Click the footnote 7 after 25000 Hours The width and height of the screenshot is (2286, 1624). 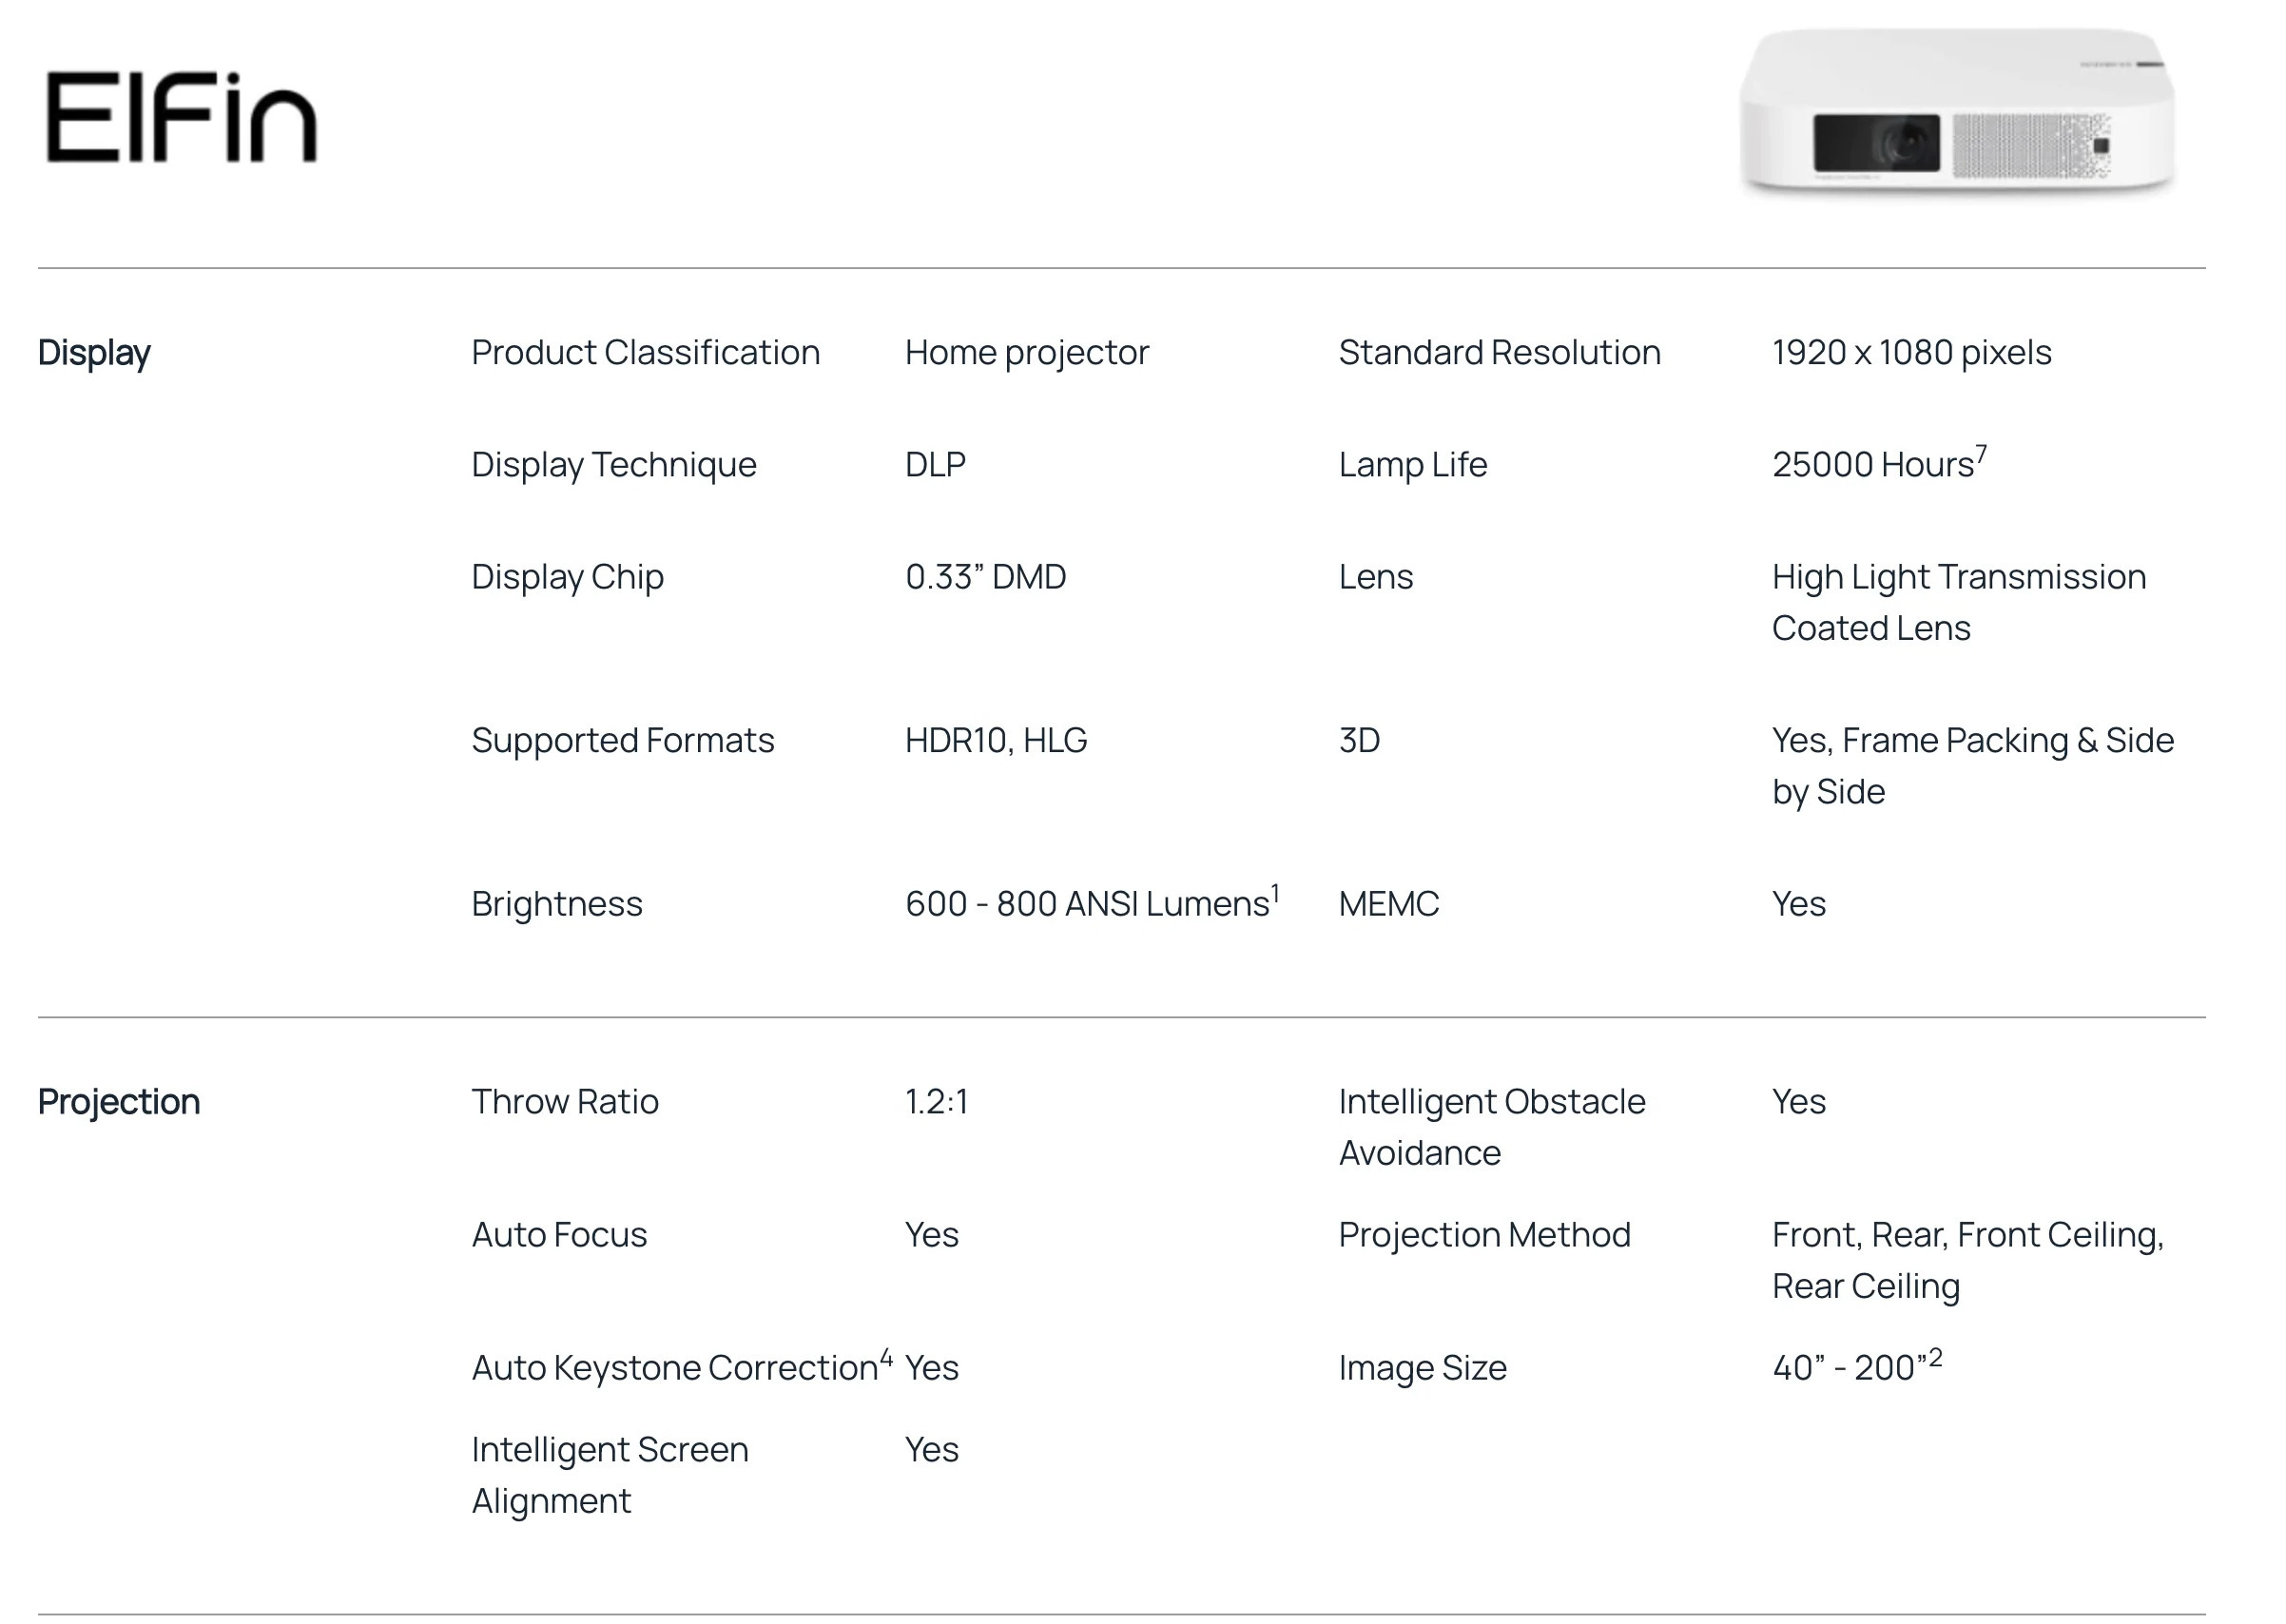(1981, 455)
